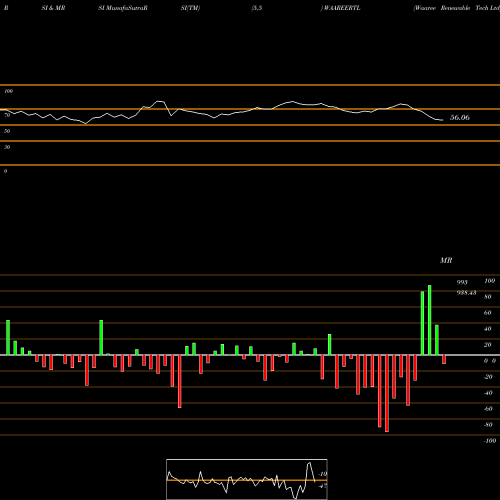Click the last red bar at chart's right end
This screenshot has width=500, height=500.
coord(444,359)
